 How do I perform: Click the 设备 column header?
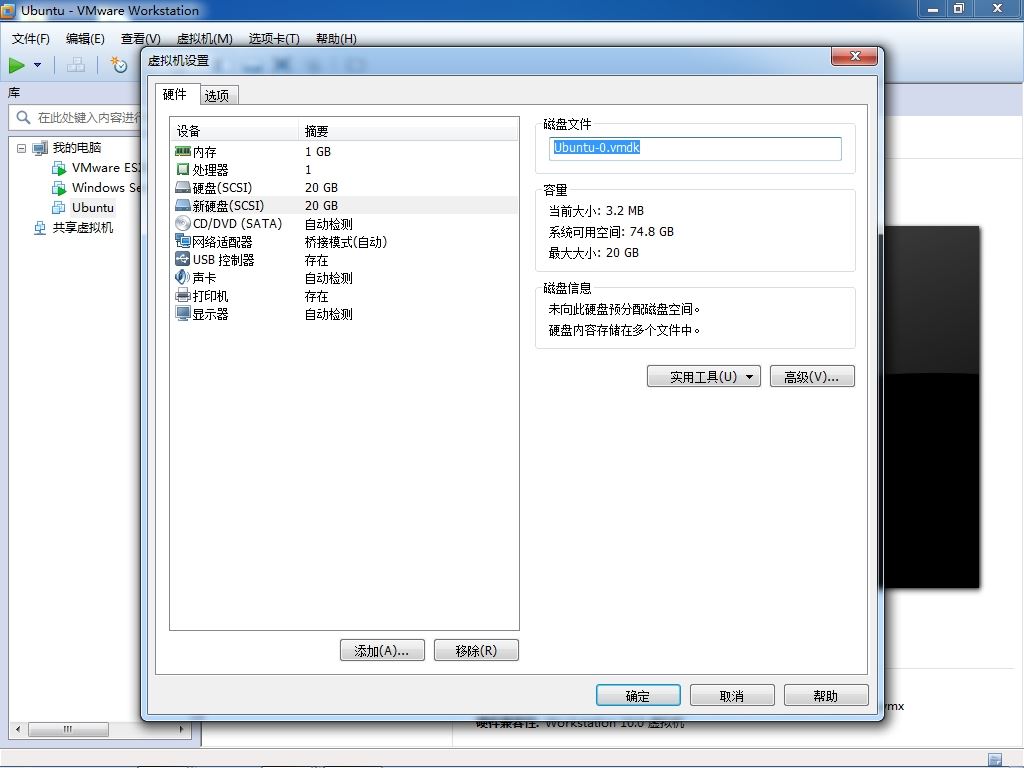click(234, 131)
